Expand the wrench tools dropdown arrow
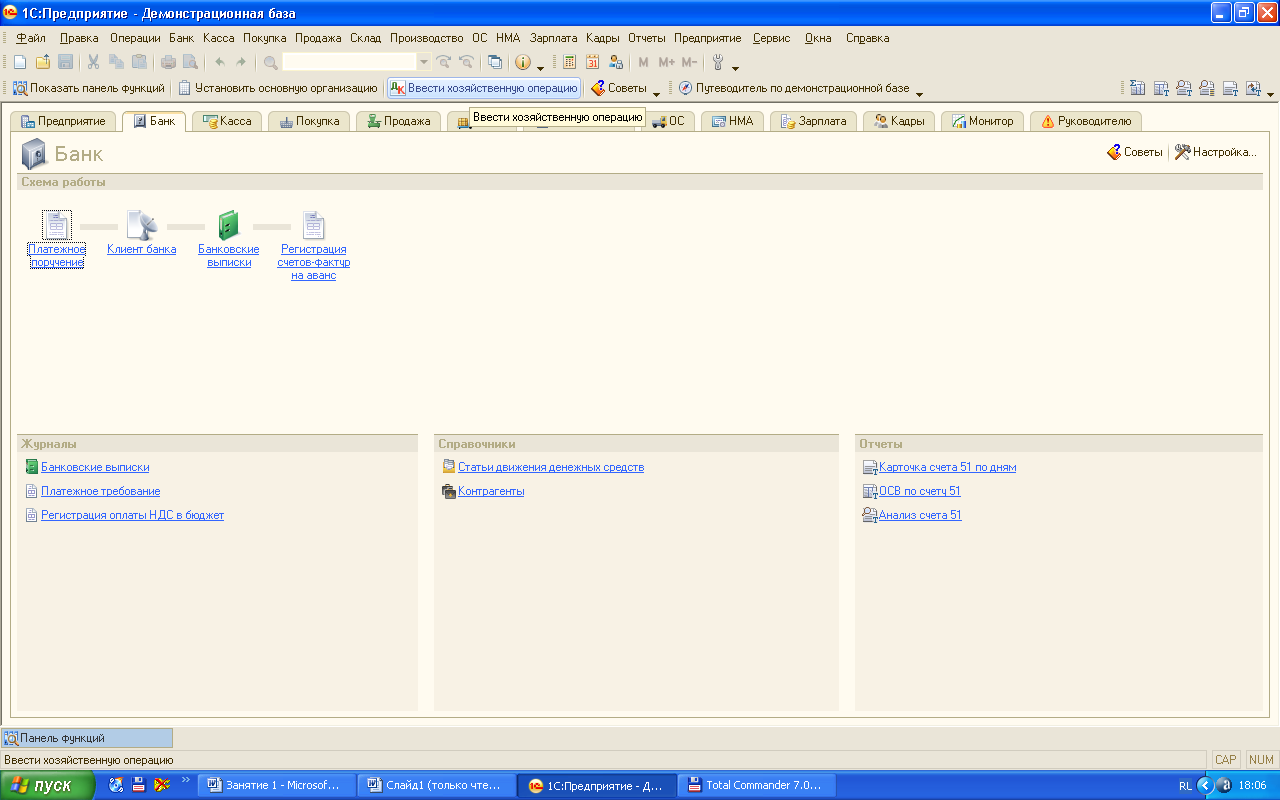1280x800 pixels. point(735,66)
